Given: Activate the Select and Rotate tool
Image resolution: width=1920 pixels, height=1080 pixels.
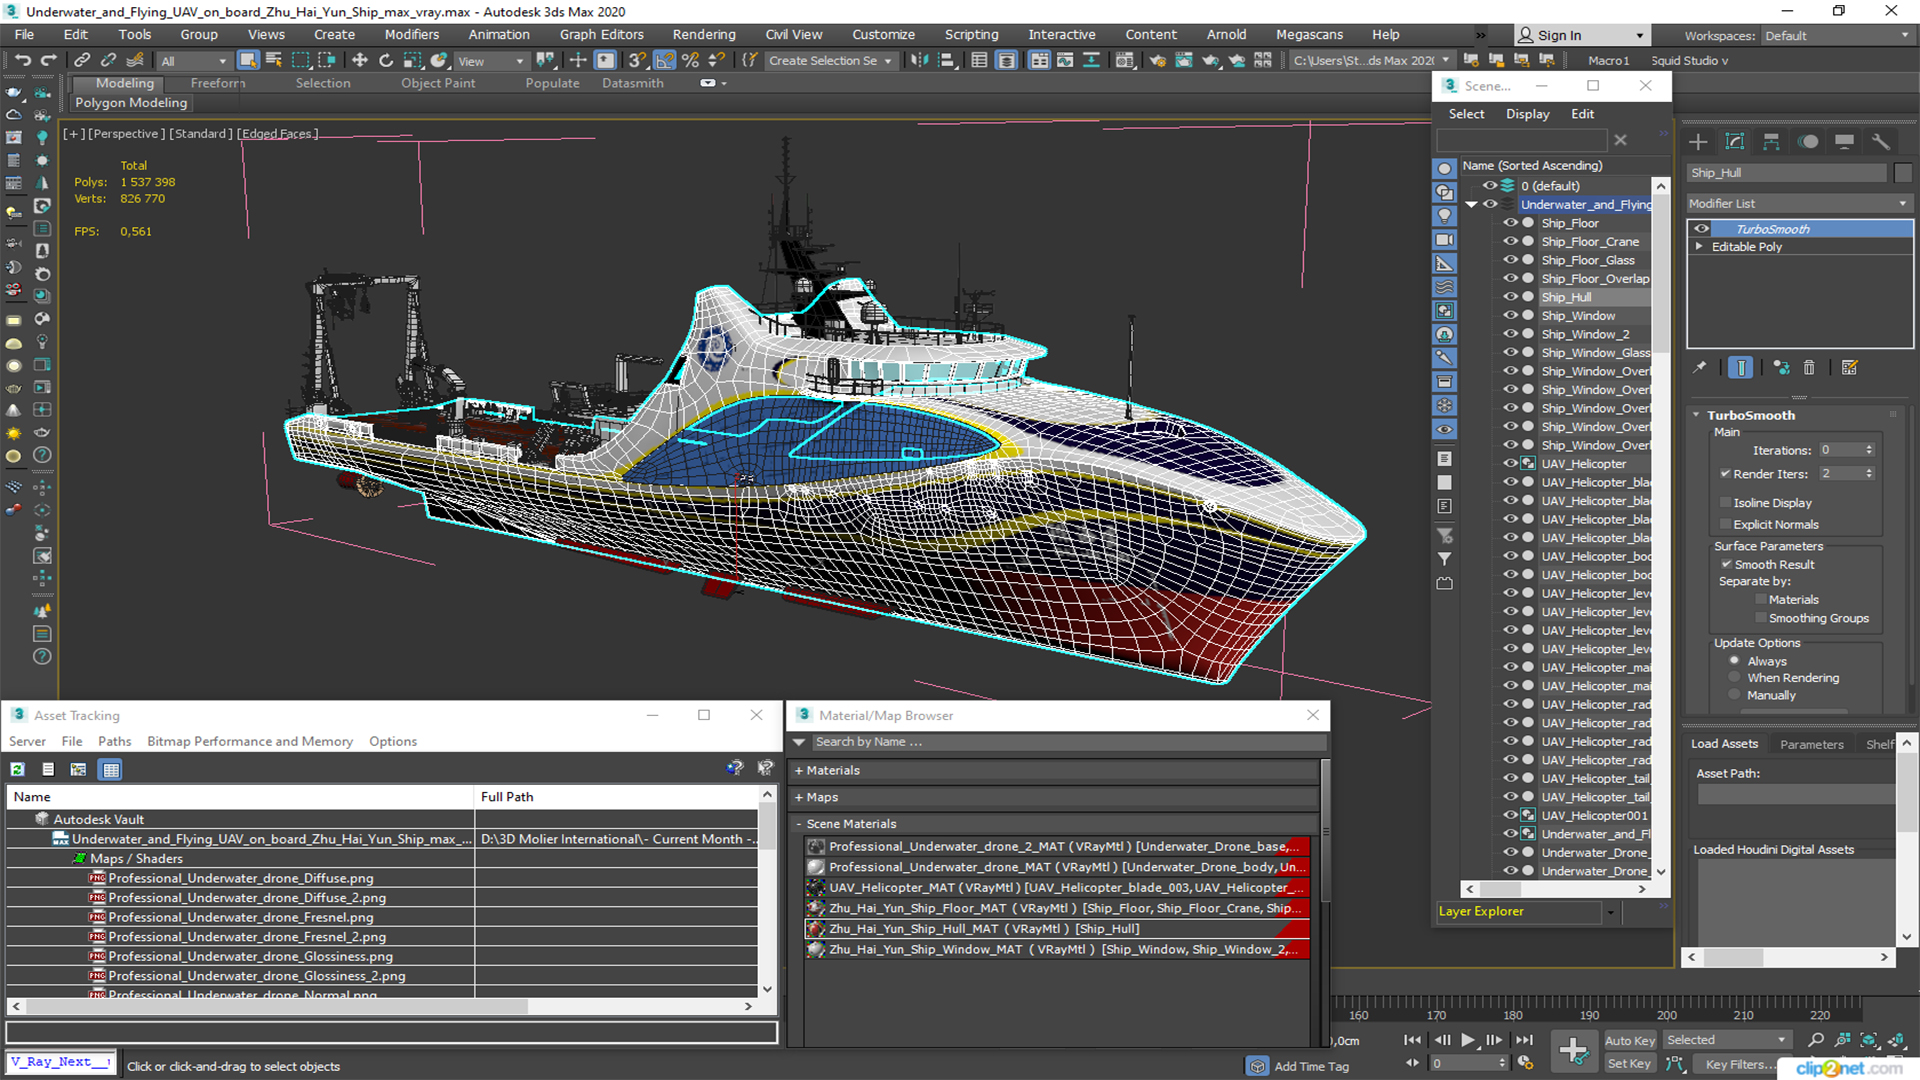Looking at the screenshot, I should pos(386,60).
